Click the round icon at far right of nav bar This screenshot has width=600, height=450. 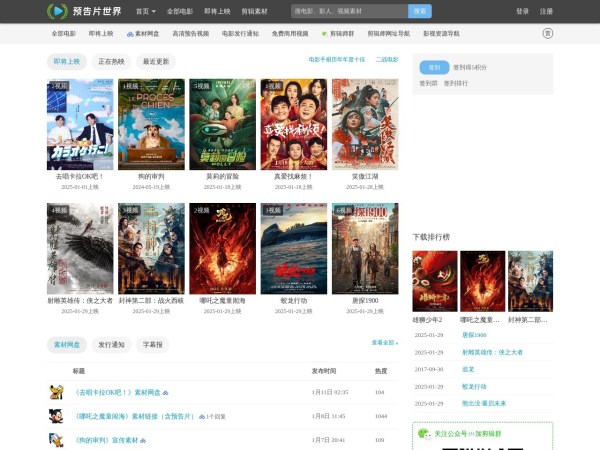547,33
